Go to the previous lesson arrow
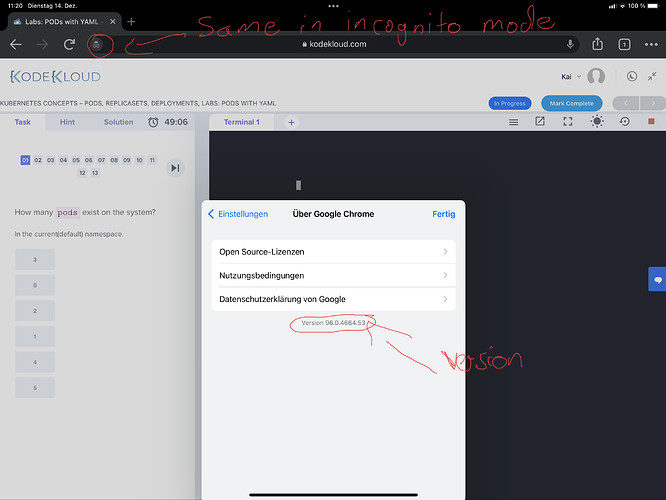 tap(626, 103)
